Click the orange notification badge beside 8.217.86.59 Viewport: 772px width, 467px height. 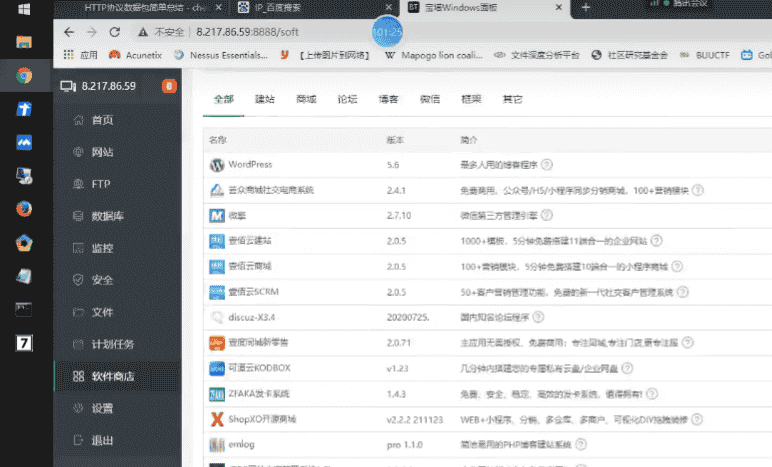tap(169, 86)
